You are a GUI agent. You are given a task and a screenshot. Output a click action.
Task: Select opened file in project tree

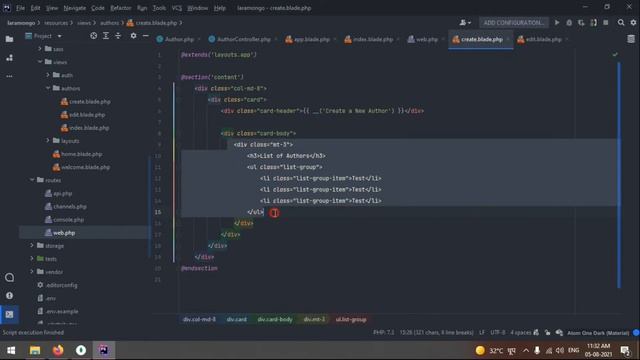click(x=93, y=36)
